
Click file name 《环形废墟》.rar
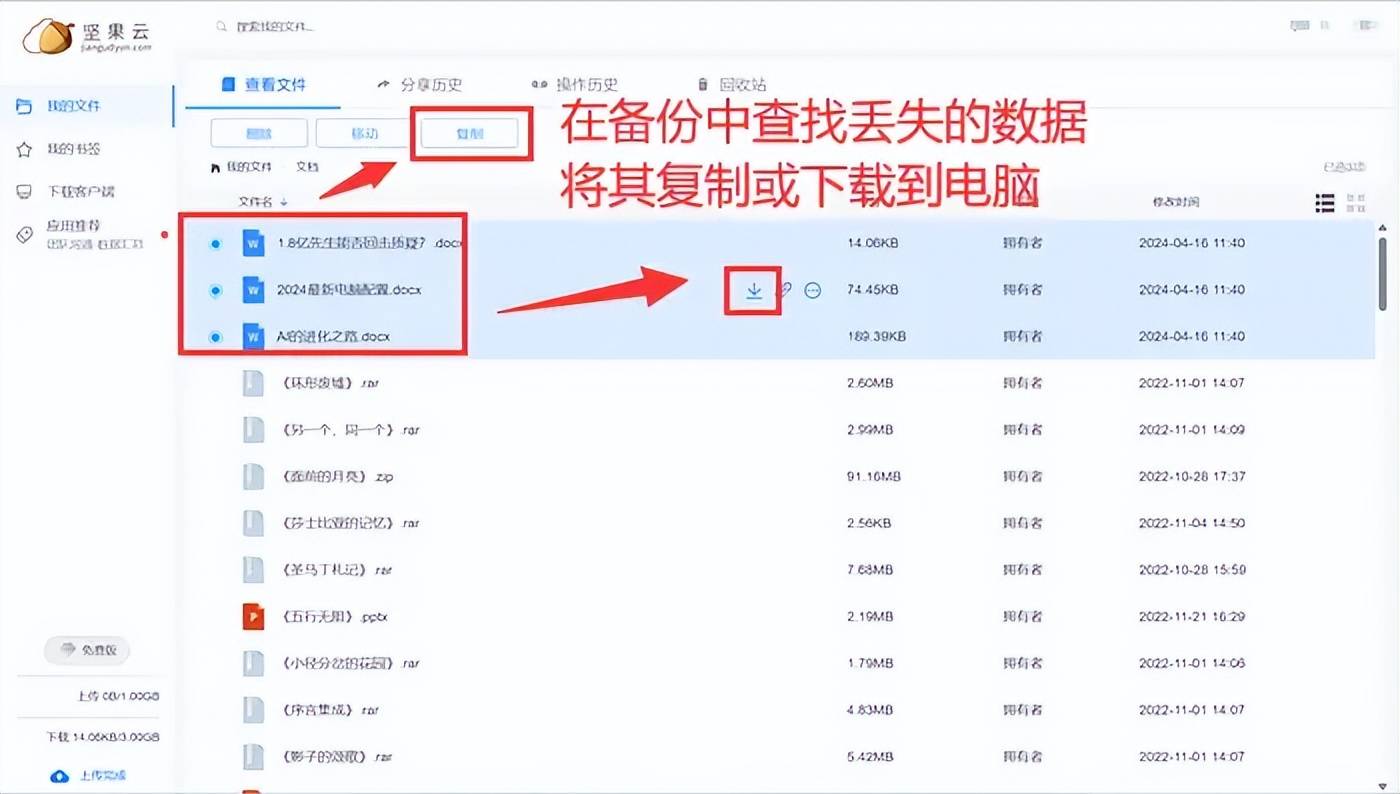pyautogui.click(x=330, y=383)
